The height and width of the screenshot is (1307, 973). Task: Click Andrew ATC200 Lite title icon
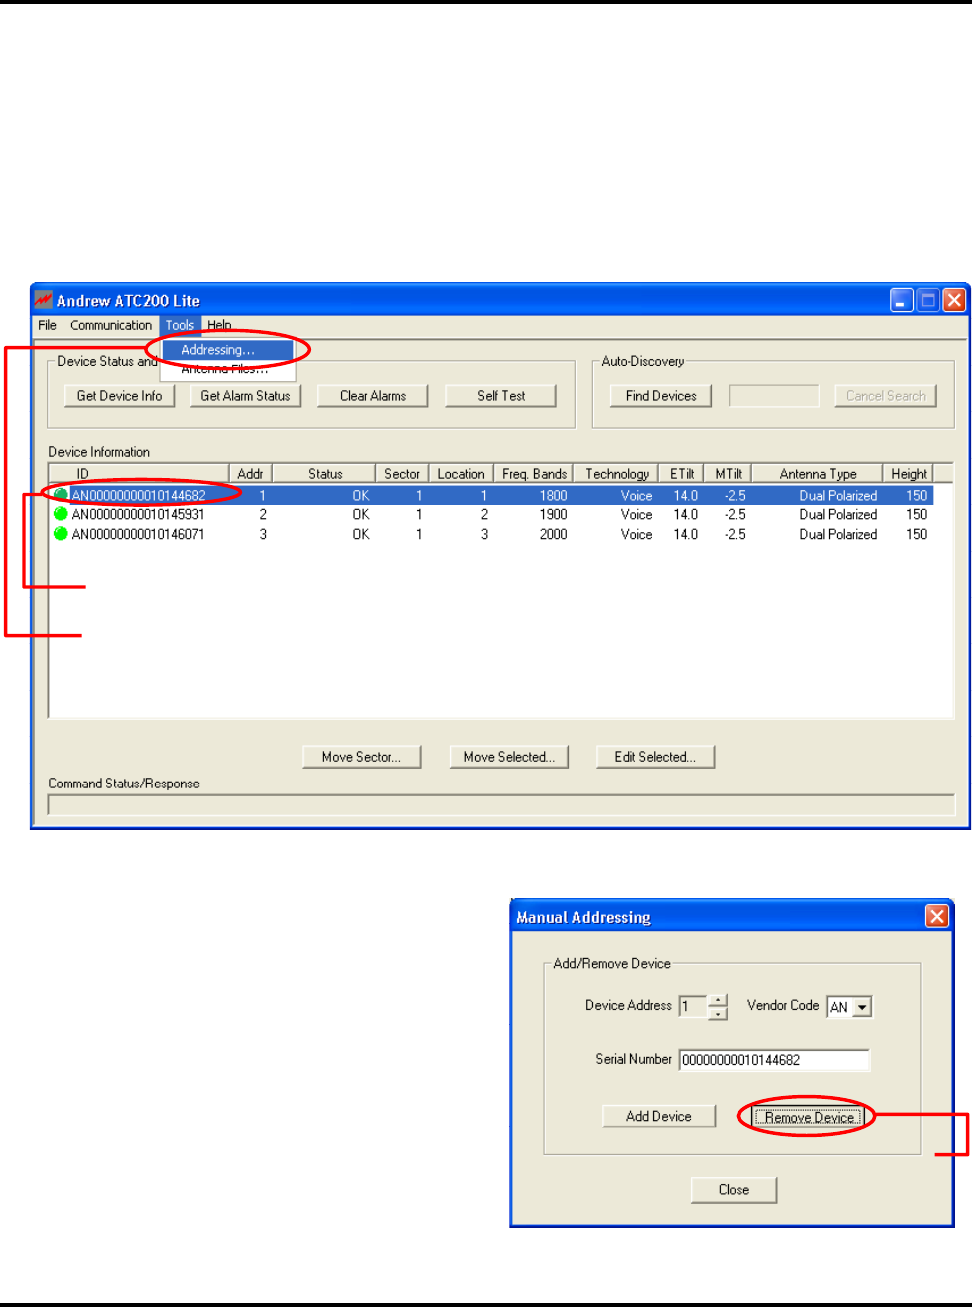click(x=44, y=300)
